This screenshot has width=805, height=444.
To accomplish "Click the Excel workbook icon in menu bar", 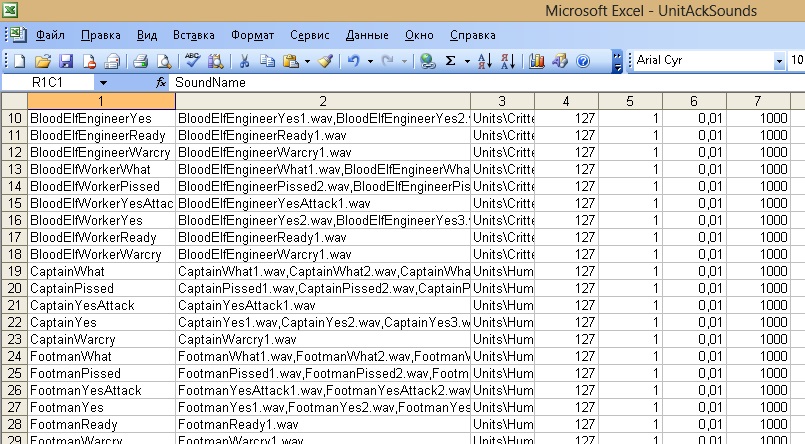I will [17, 35].
